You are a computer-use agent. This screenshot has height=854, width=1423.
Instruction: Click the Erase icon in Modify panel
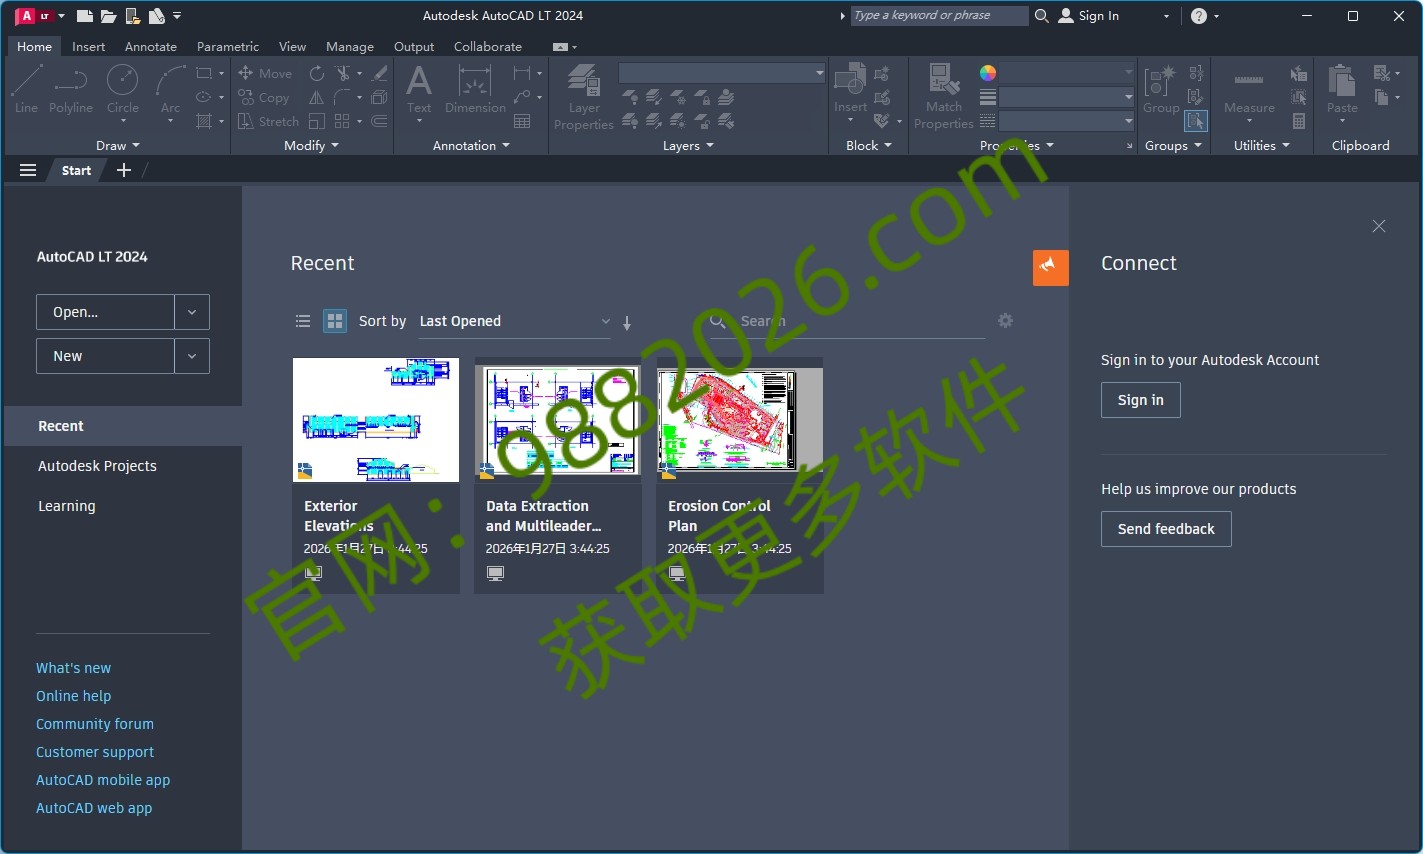point(379,73)
